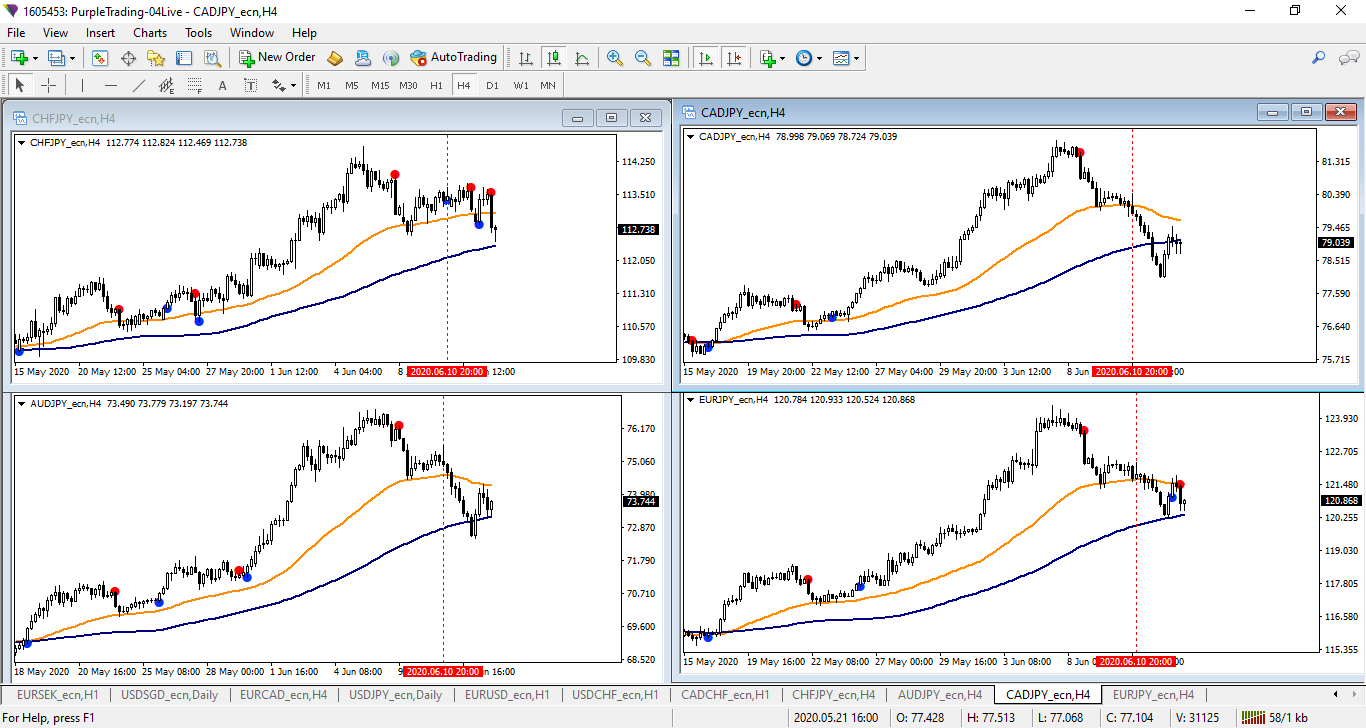Open the Insert menu
Image resolution: width=1366 pixels, height=728 pixels.
coord(100,33)
